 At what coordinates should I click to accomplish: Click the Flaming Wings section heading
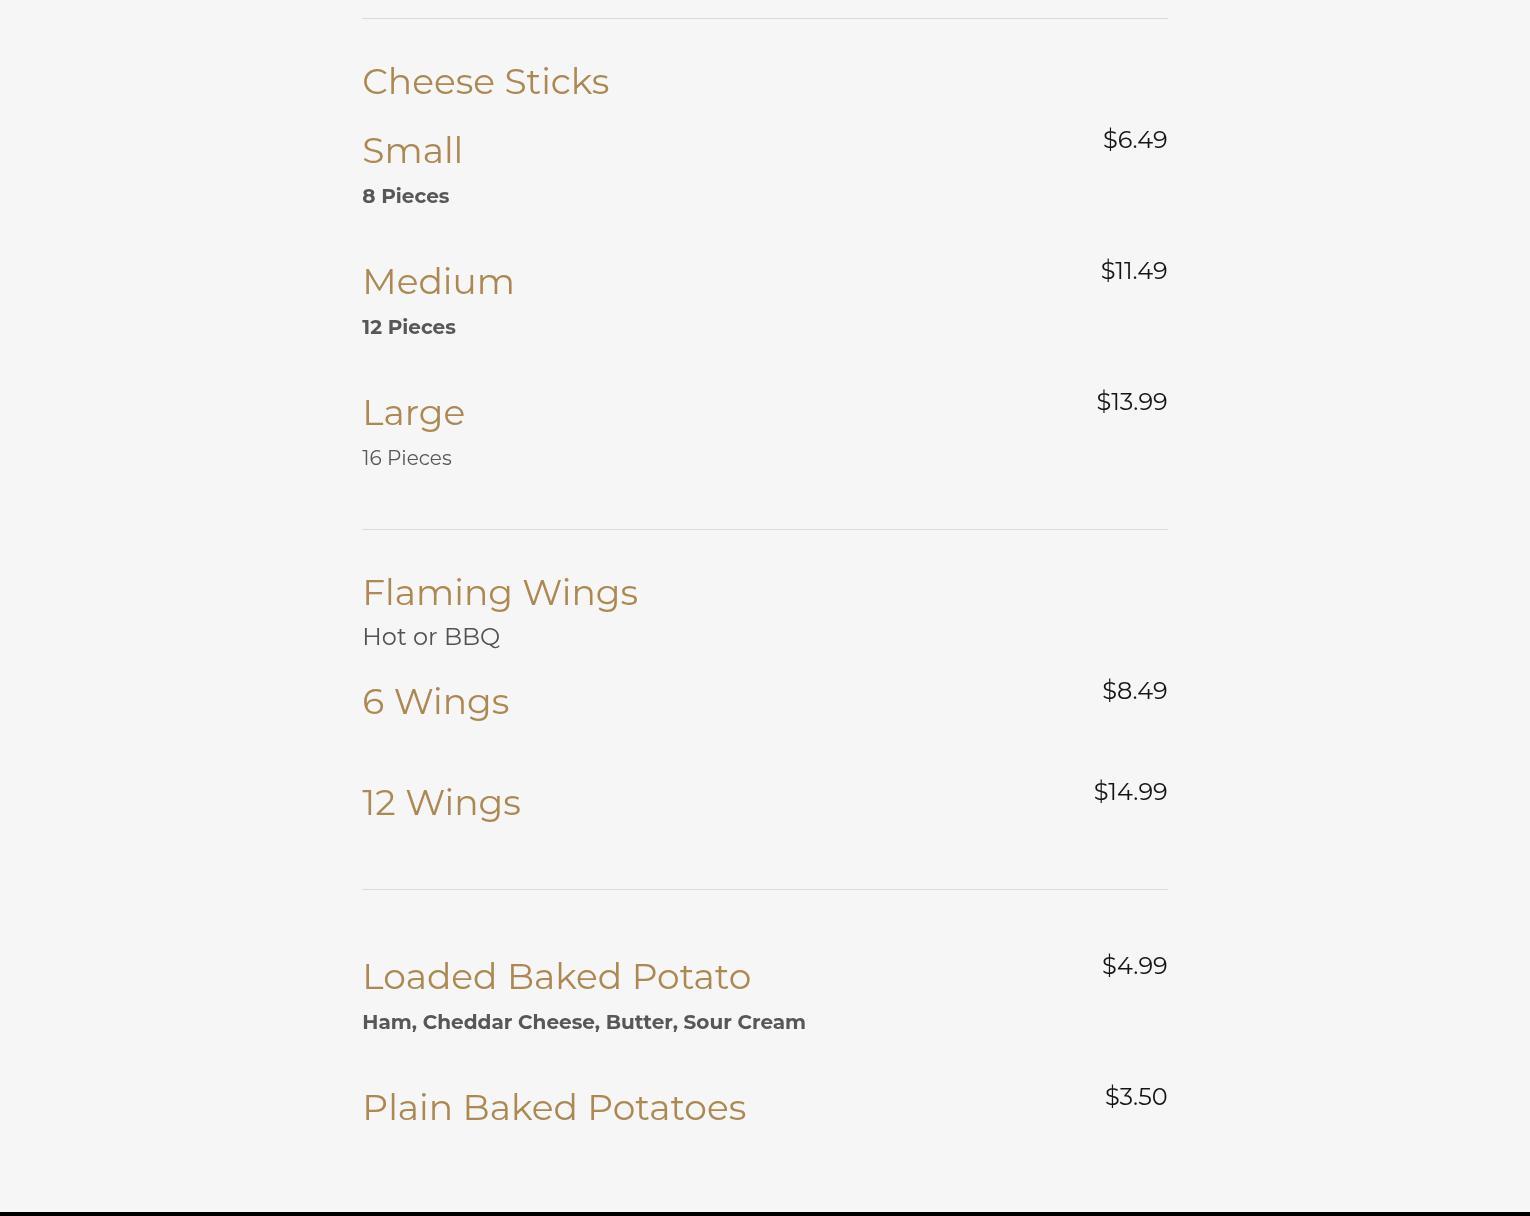pos(499,593)
